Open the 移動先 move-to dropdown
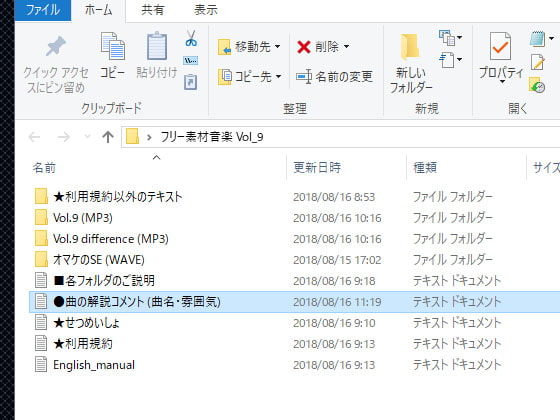Viewport: 560px width, 420px height. click(250, 47)
